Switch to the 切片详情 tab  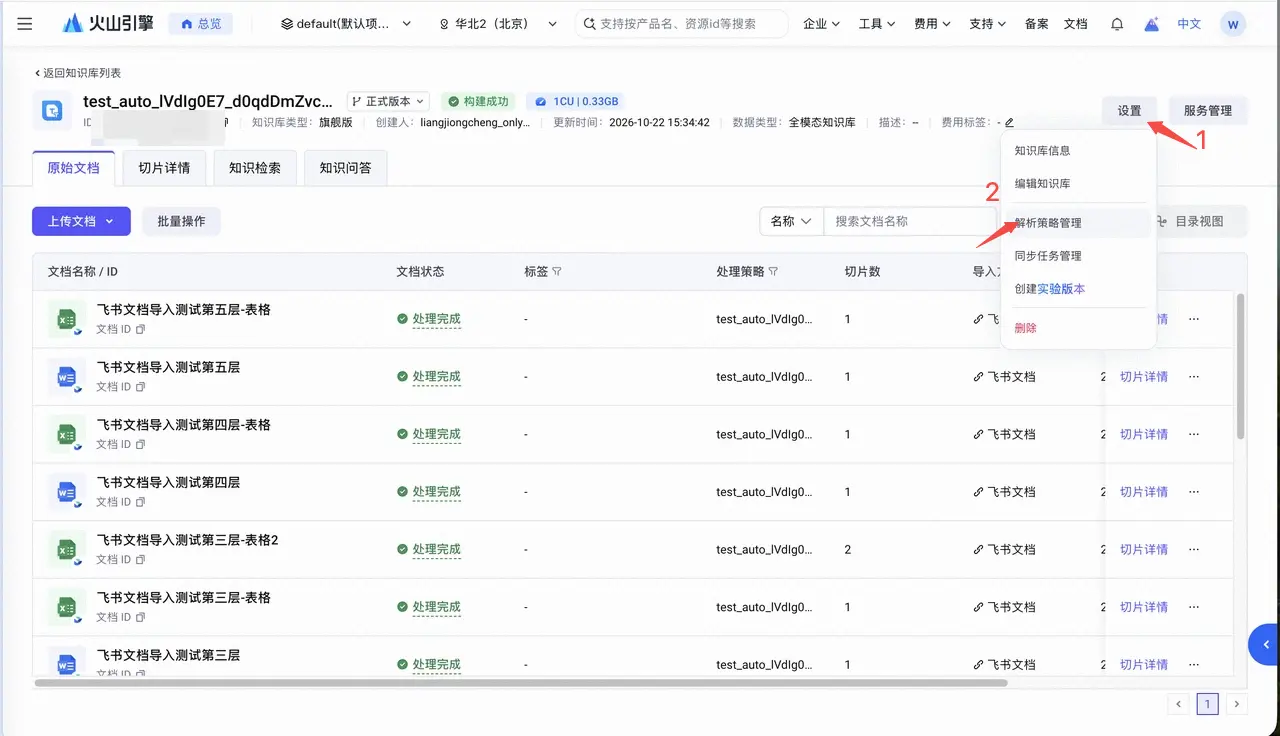pos(164,168)
